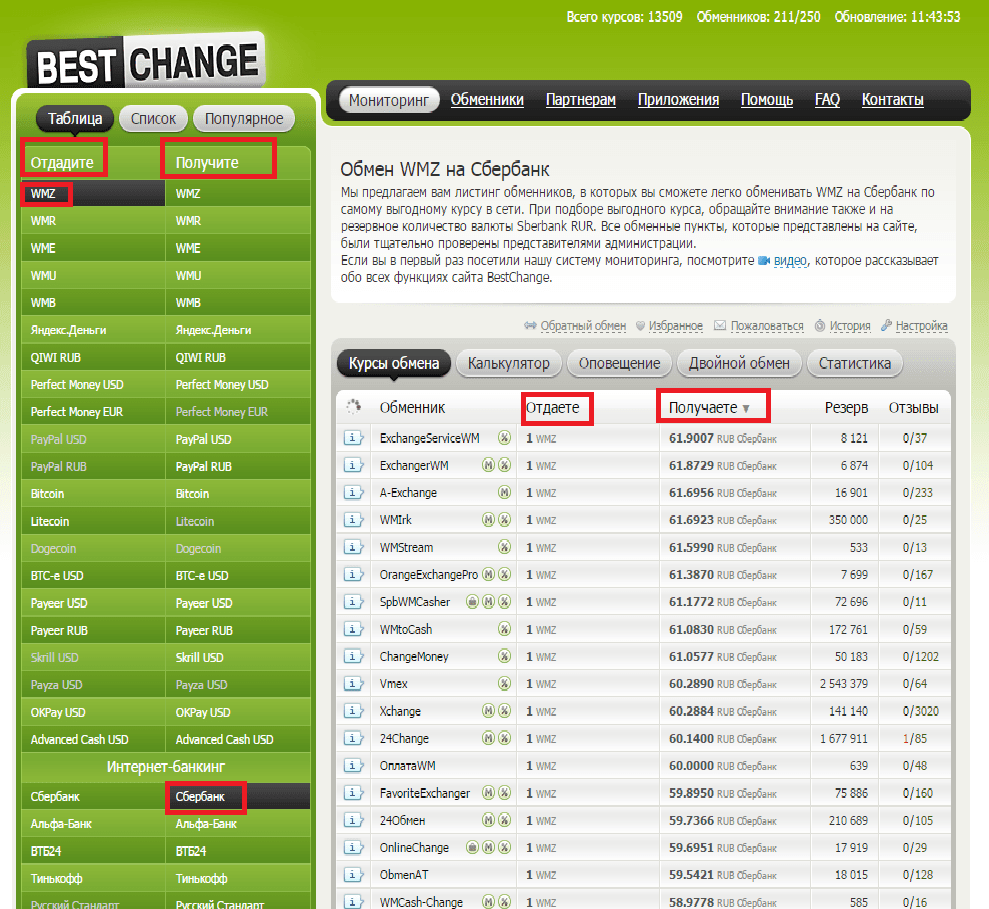Open the Оповещение tab
Viewport: 989px width, 909px height.
[619, 363]
